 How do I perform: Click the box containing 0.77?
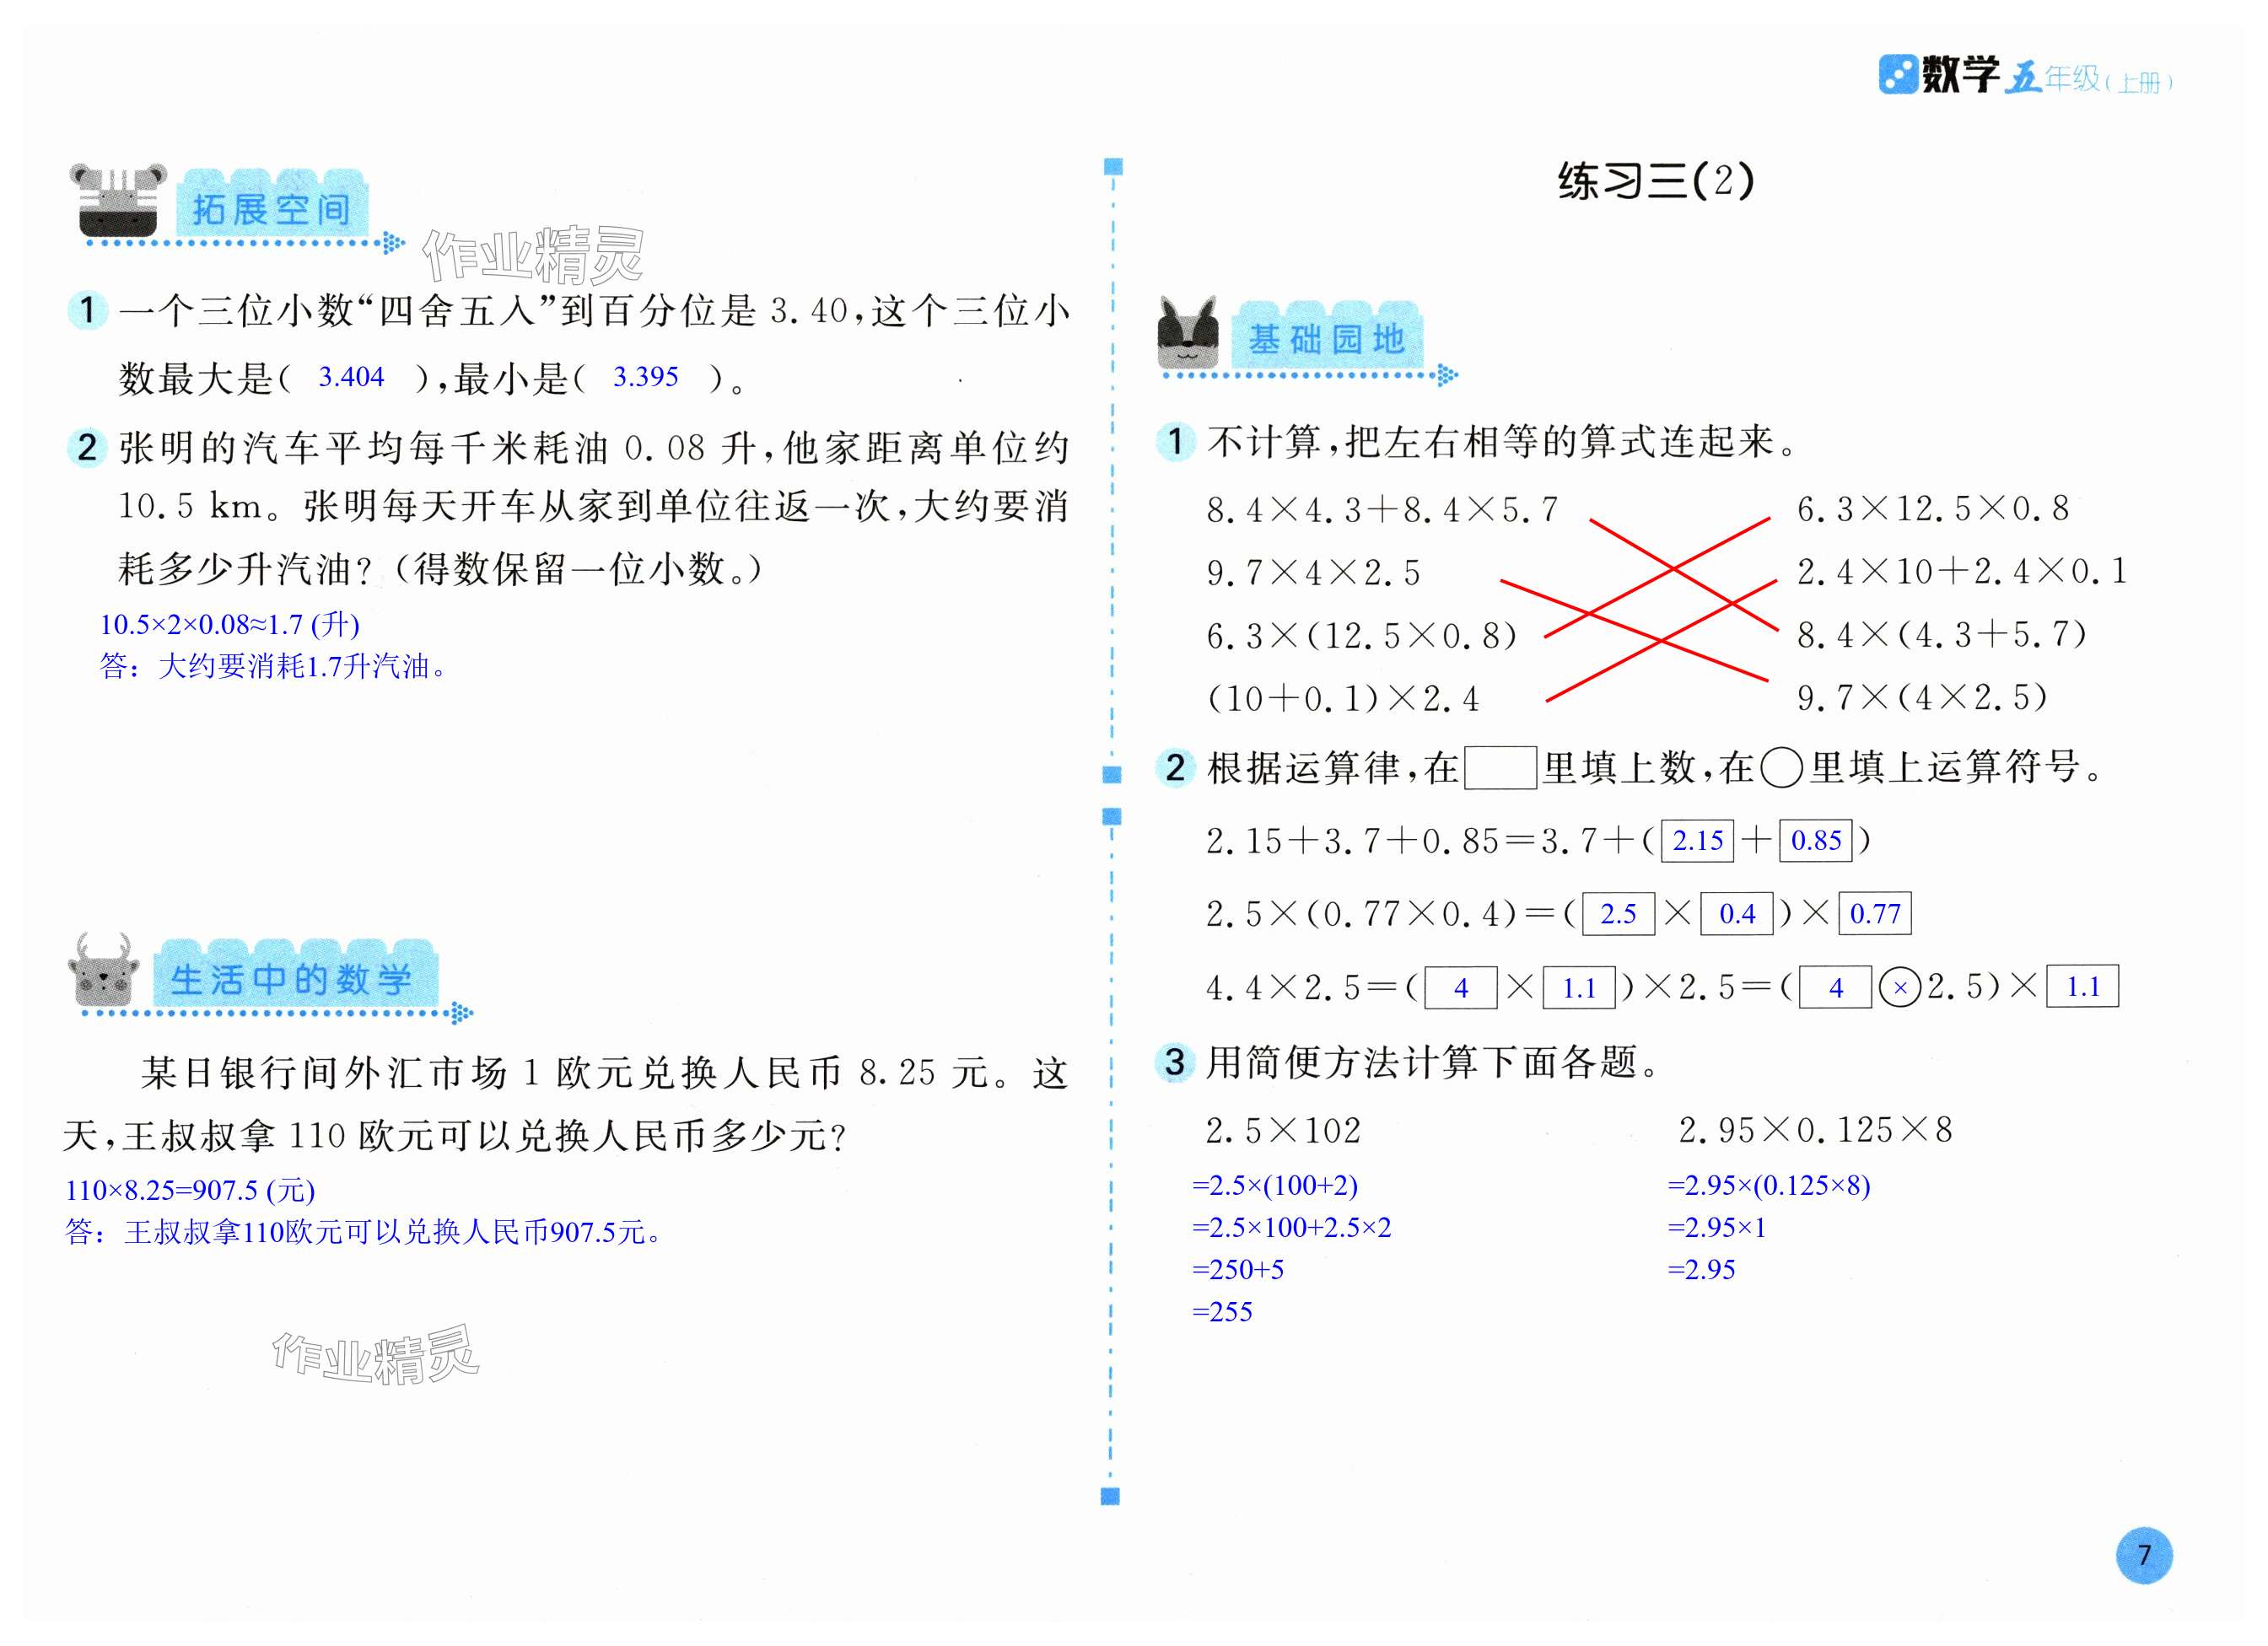click(x=1875, y=913)
